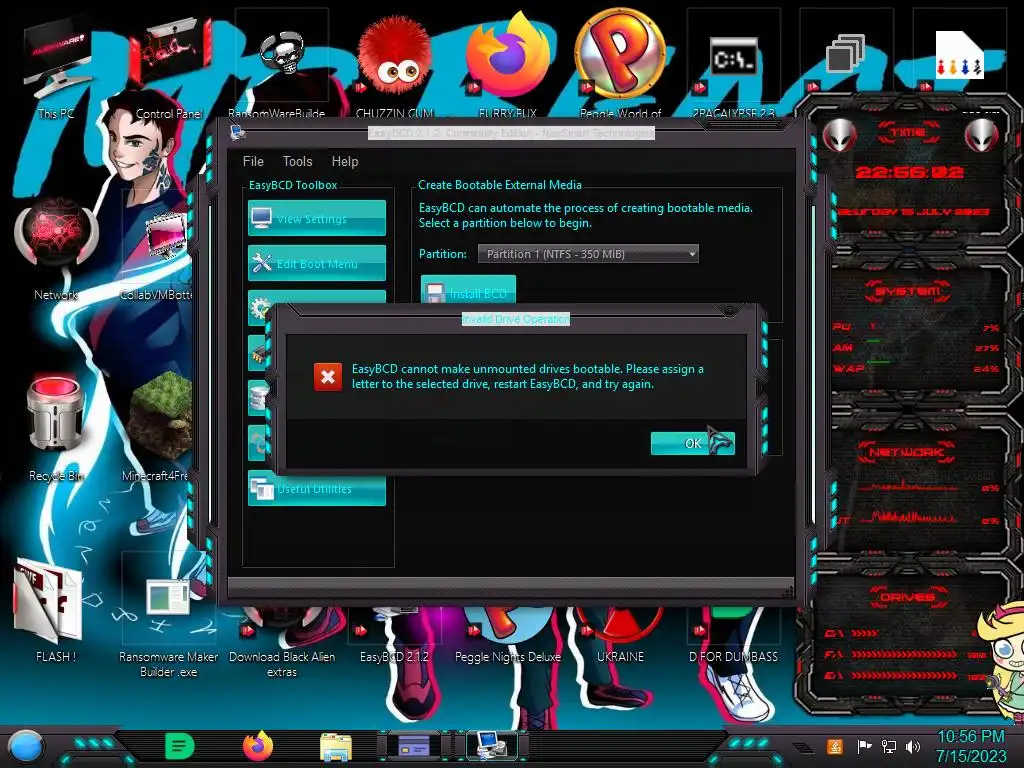Open This PC desktop icon
1024x768 pixels.
[x=56, y=67]
